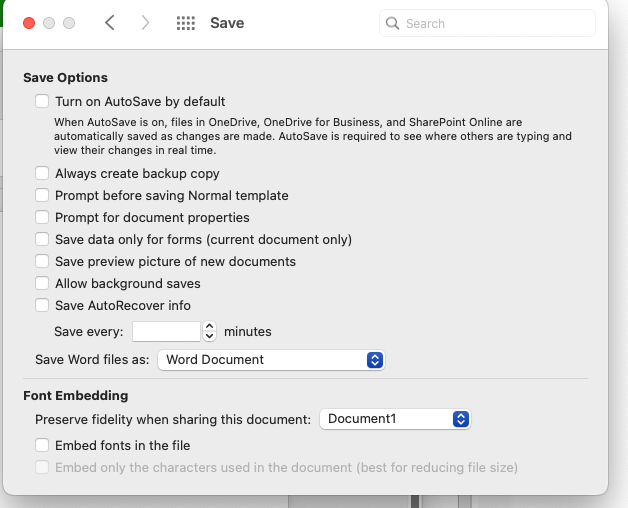Screen dimensions: 628x508
Task: Enable Prompt for document properties
Action: [42, 218]
